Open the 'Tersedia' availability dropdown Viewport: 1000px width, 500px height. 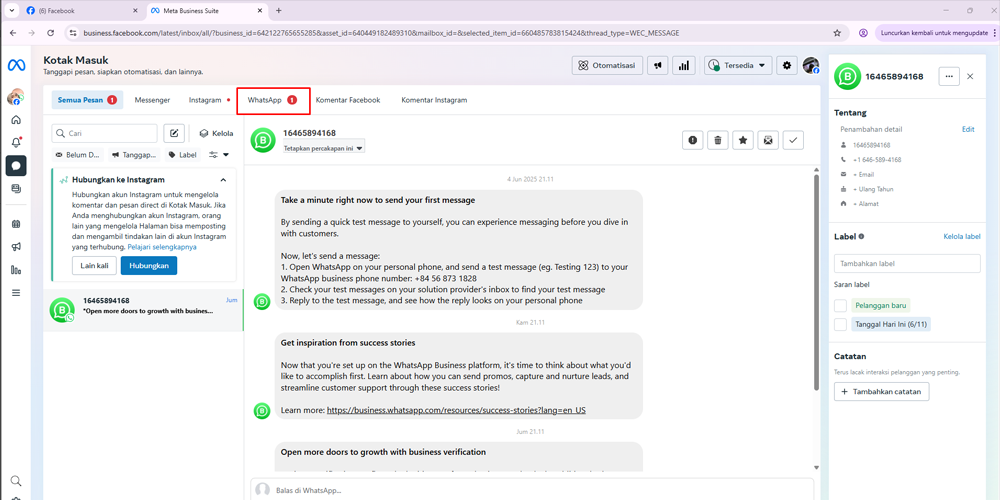737,66
